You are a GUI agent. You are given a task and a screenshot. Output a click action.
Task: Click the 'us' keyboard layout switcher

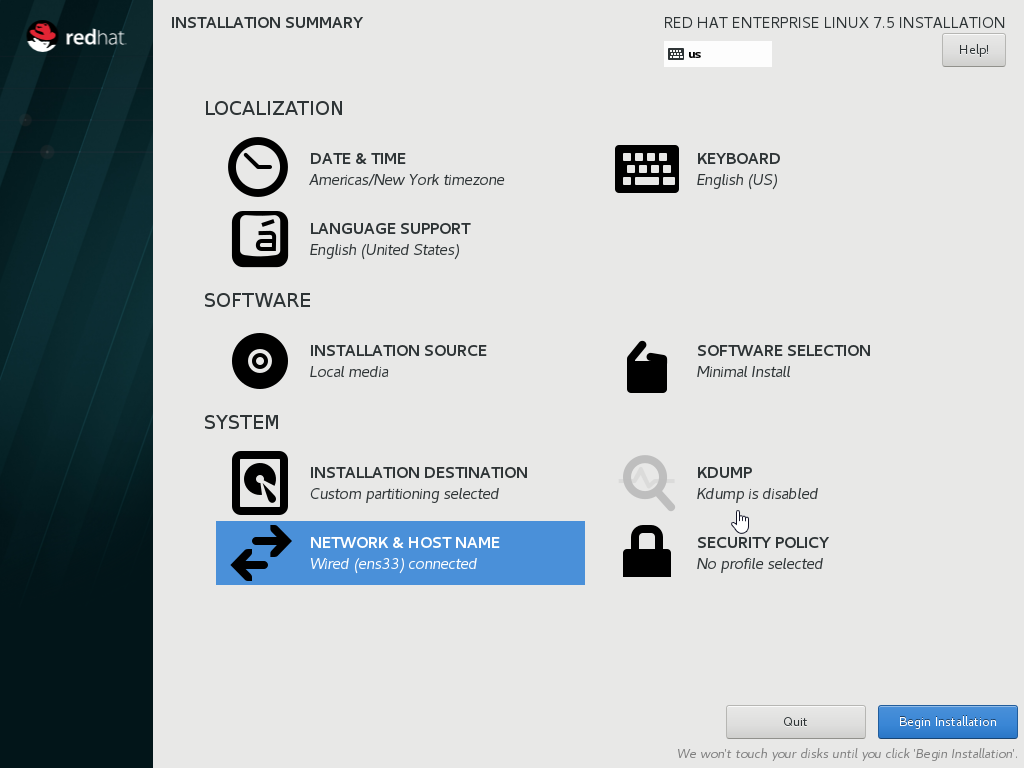click(717, 53)
